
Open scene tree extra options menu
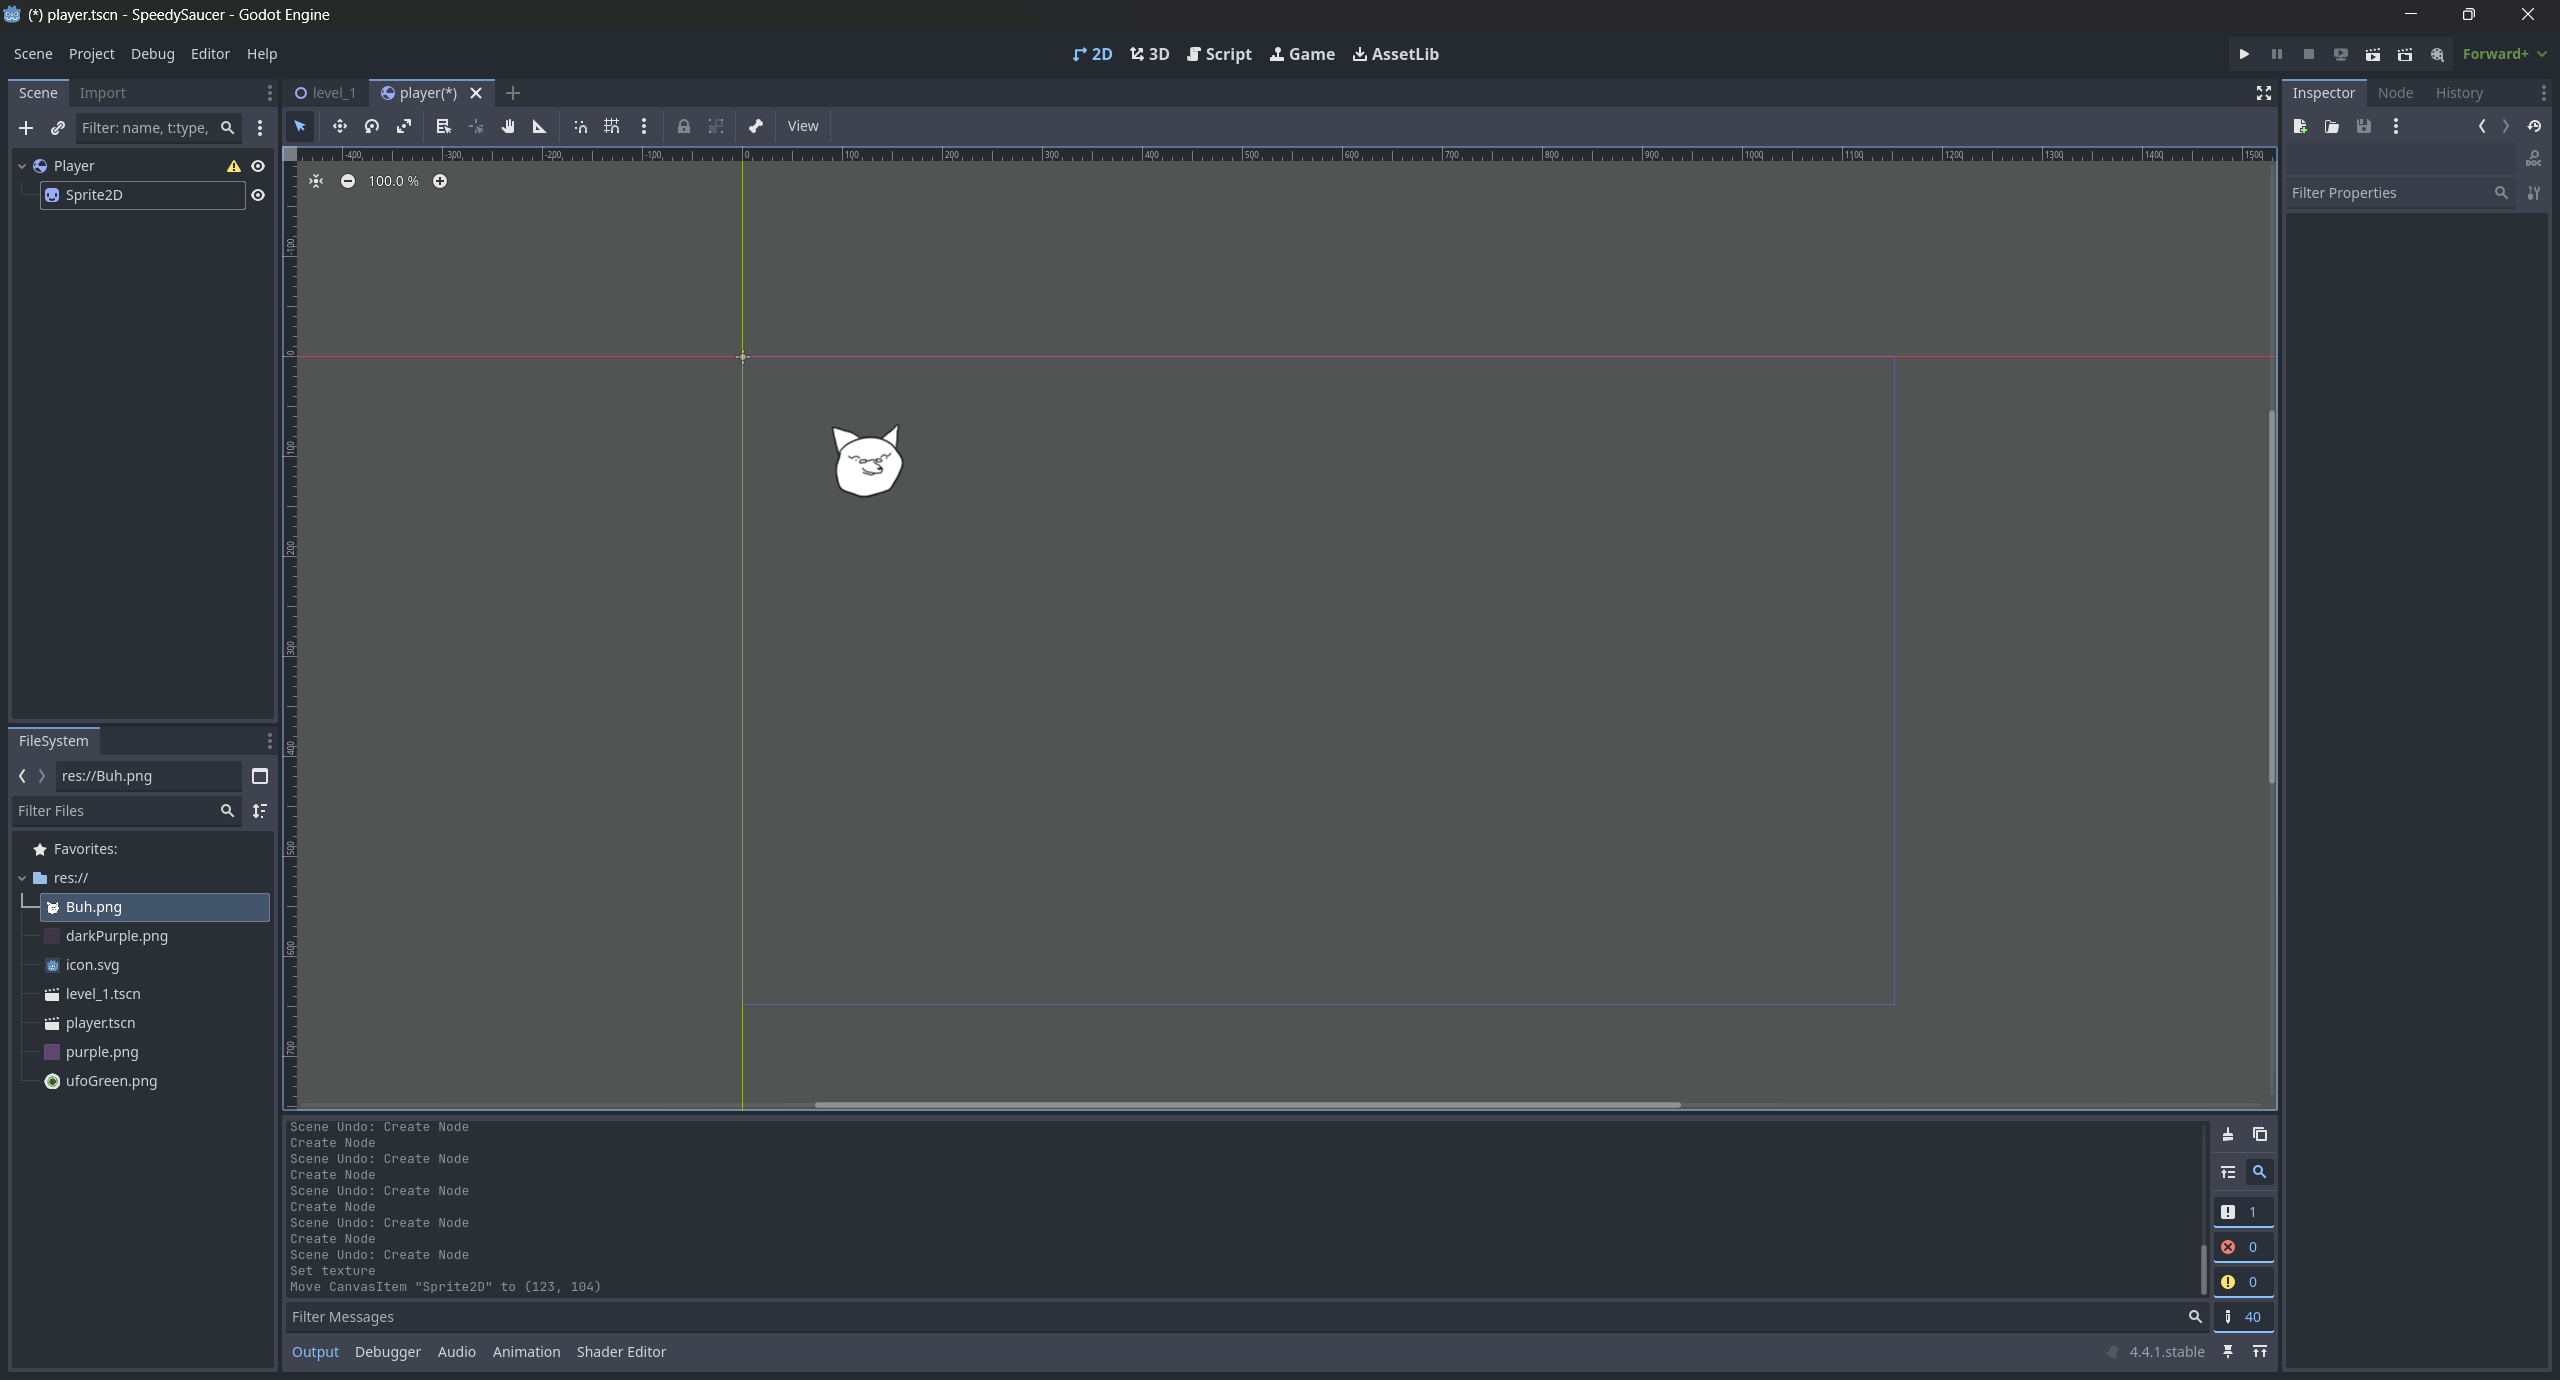coord(260,128)
